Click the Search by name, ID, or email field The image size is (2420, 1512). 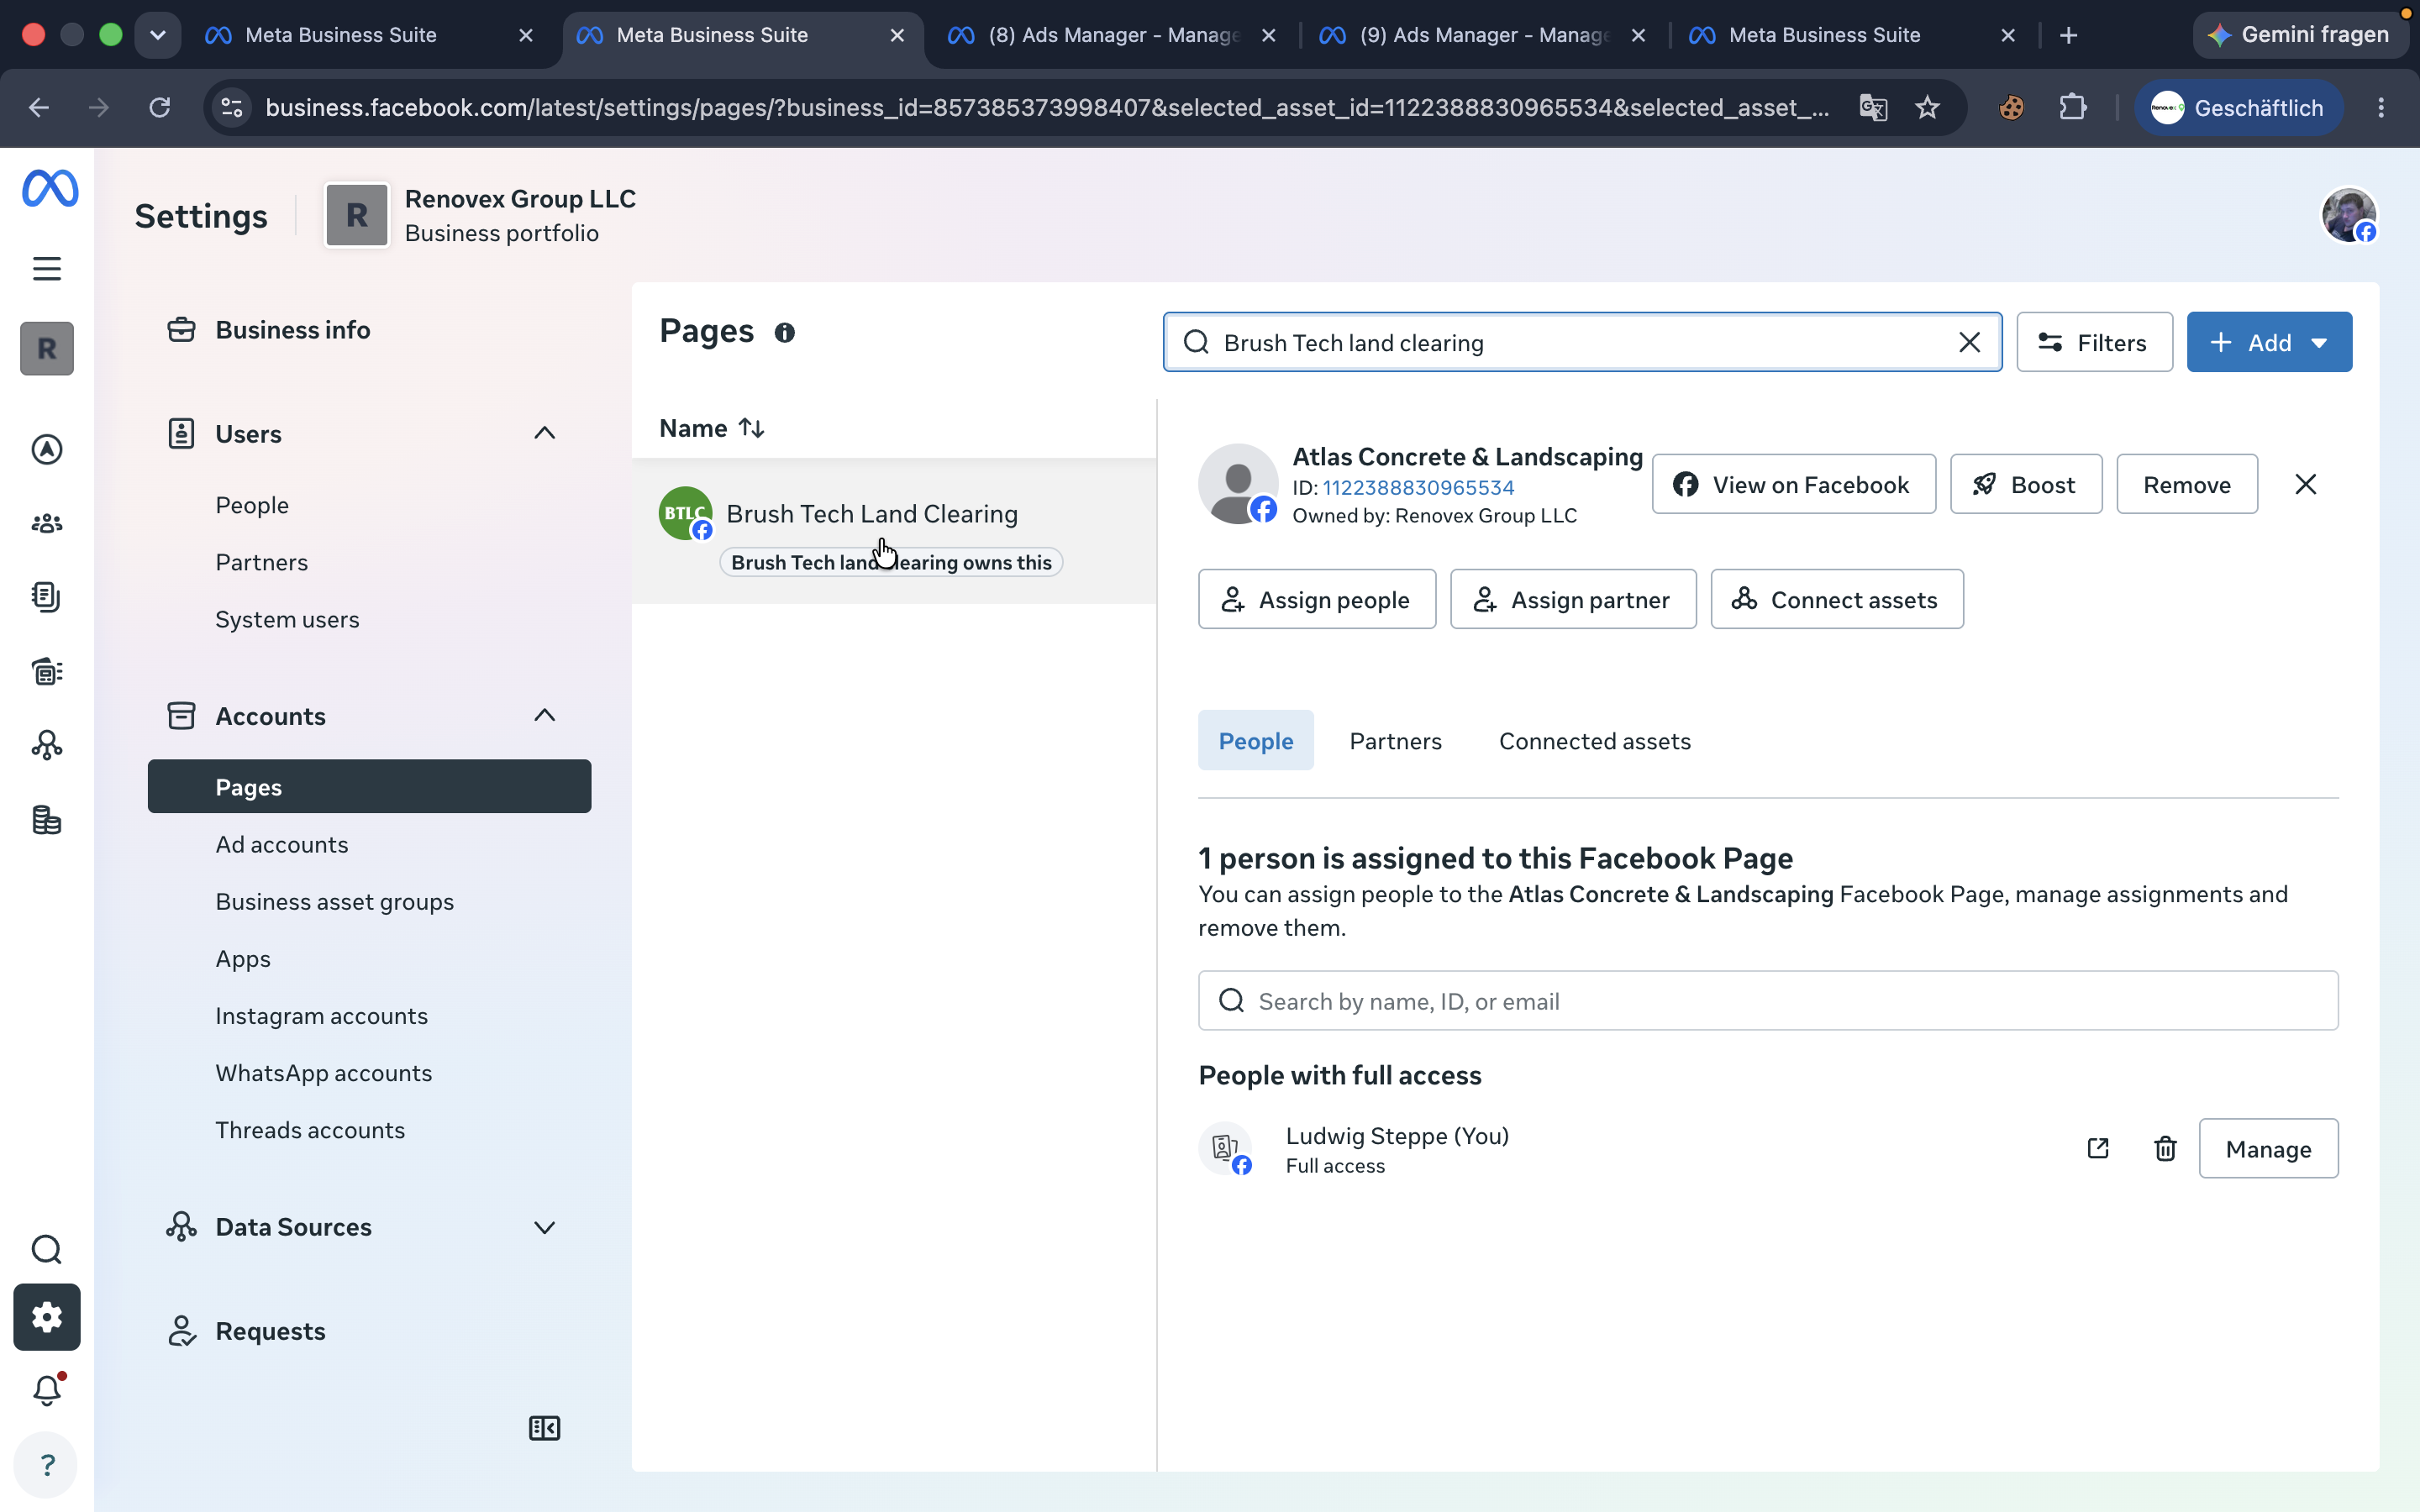pos(1768,1001)
